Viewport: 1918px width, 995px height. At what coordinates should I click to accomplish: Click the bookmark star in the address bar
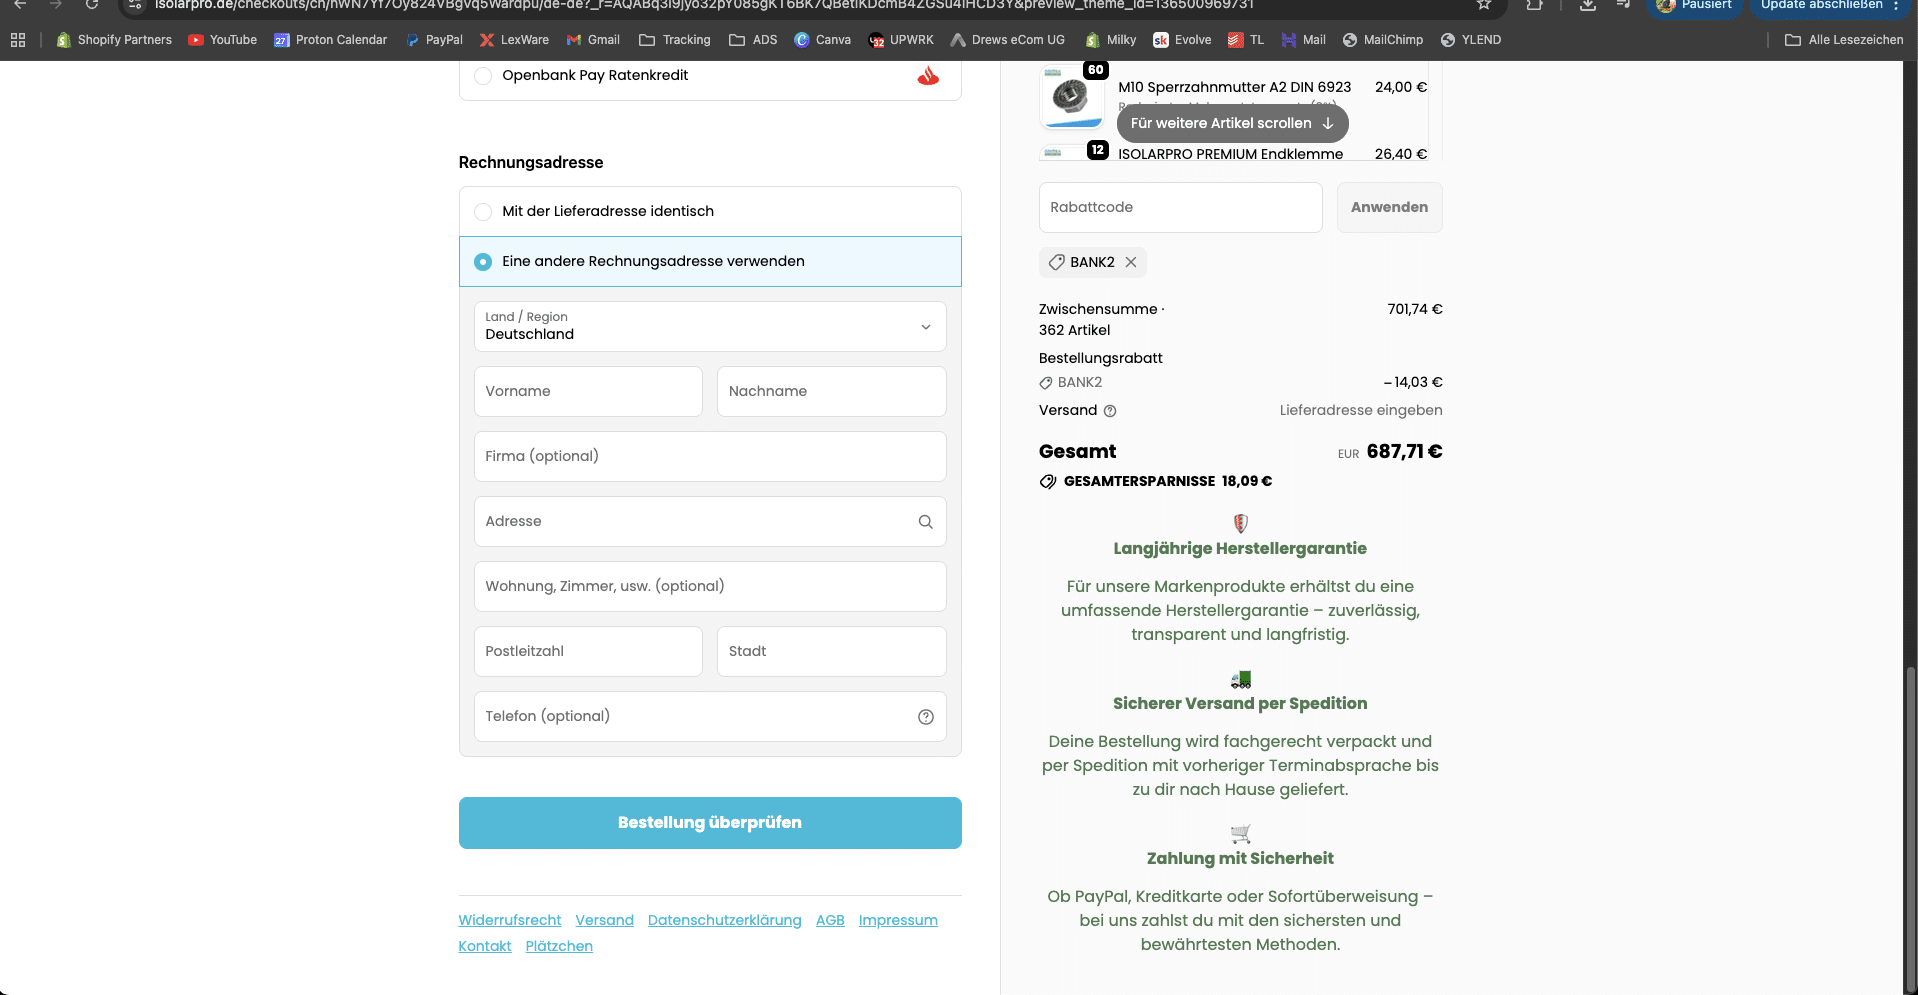(x=1484, y=6)
